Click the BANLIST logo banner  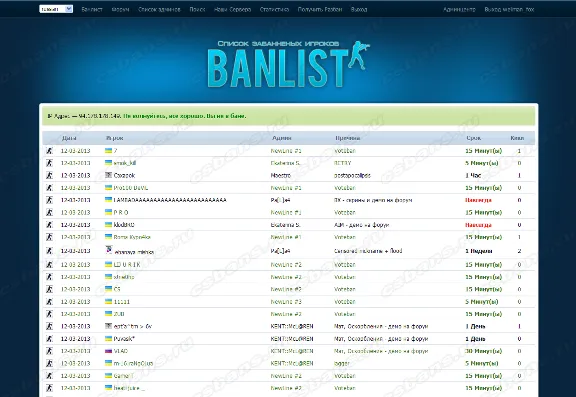pos(289,64)
